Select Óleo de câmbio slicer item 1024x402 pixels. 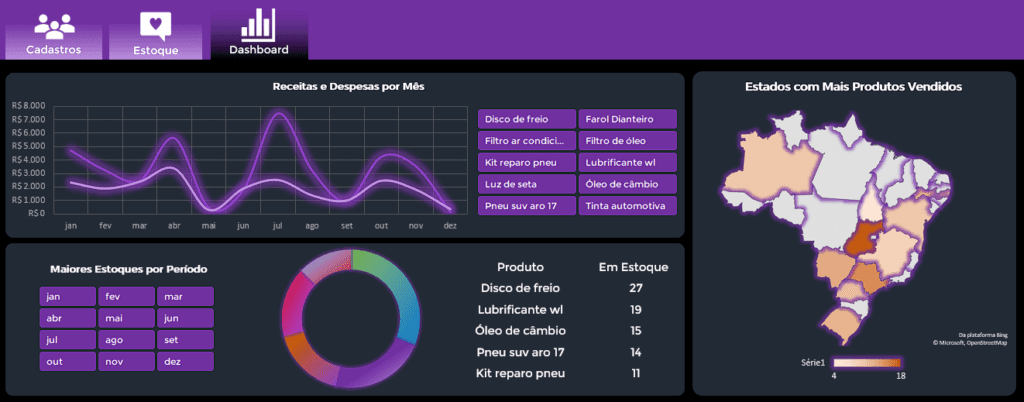point(628,184)
